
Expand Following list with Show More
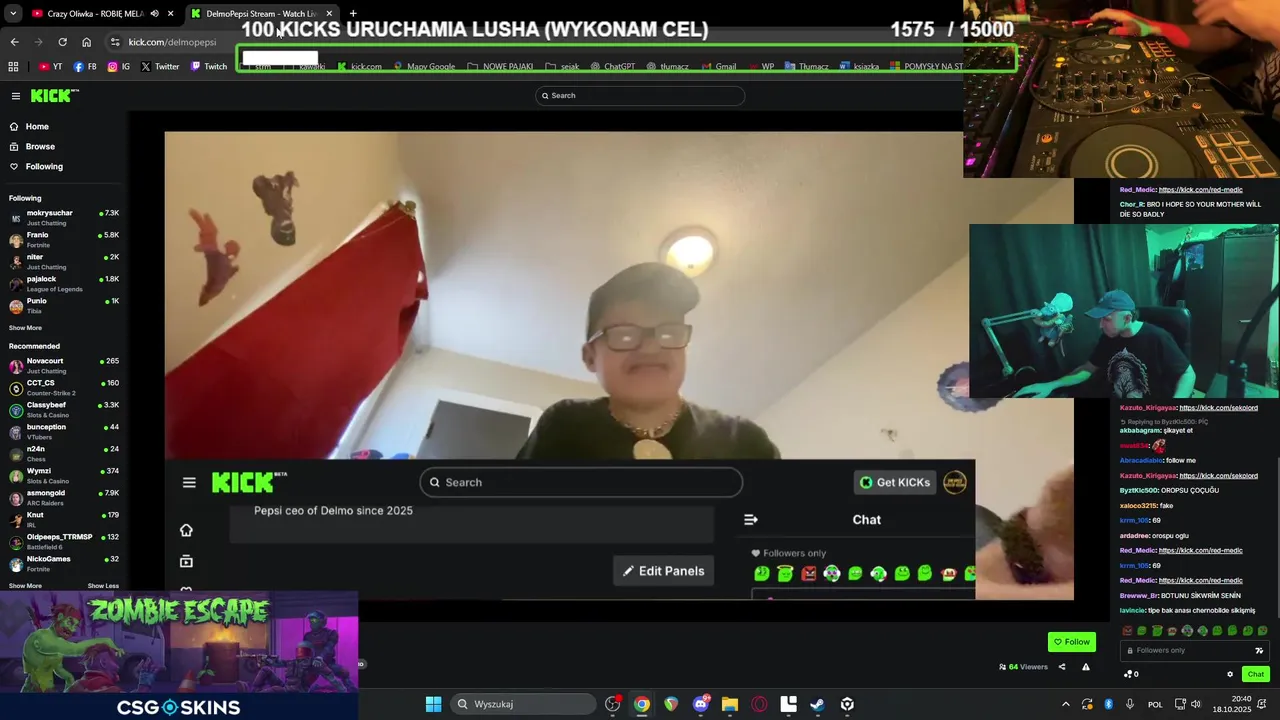click(x=25, y=328)
